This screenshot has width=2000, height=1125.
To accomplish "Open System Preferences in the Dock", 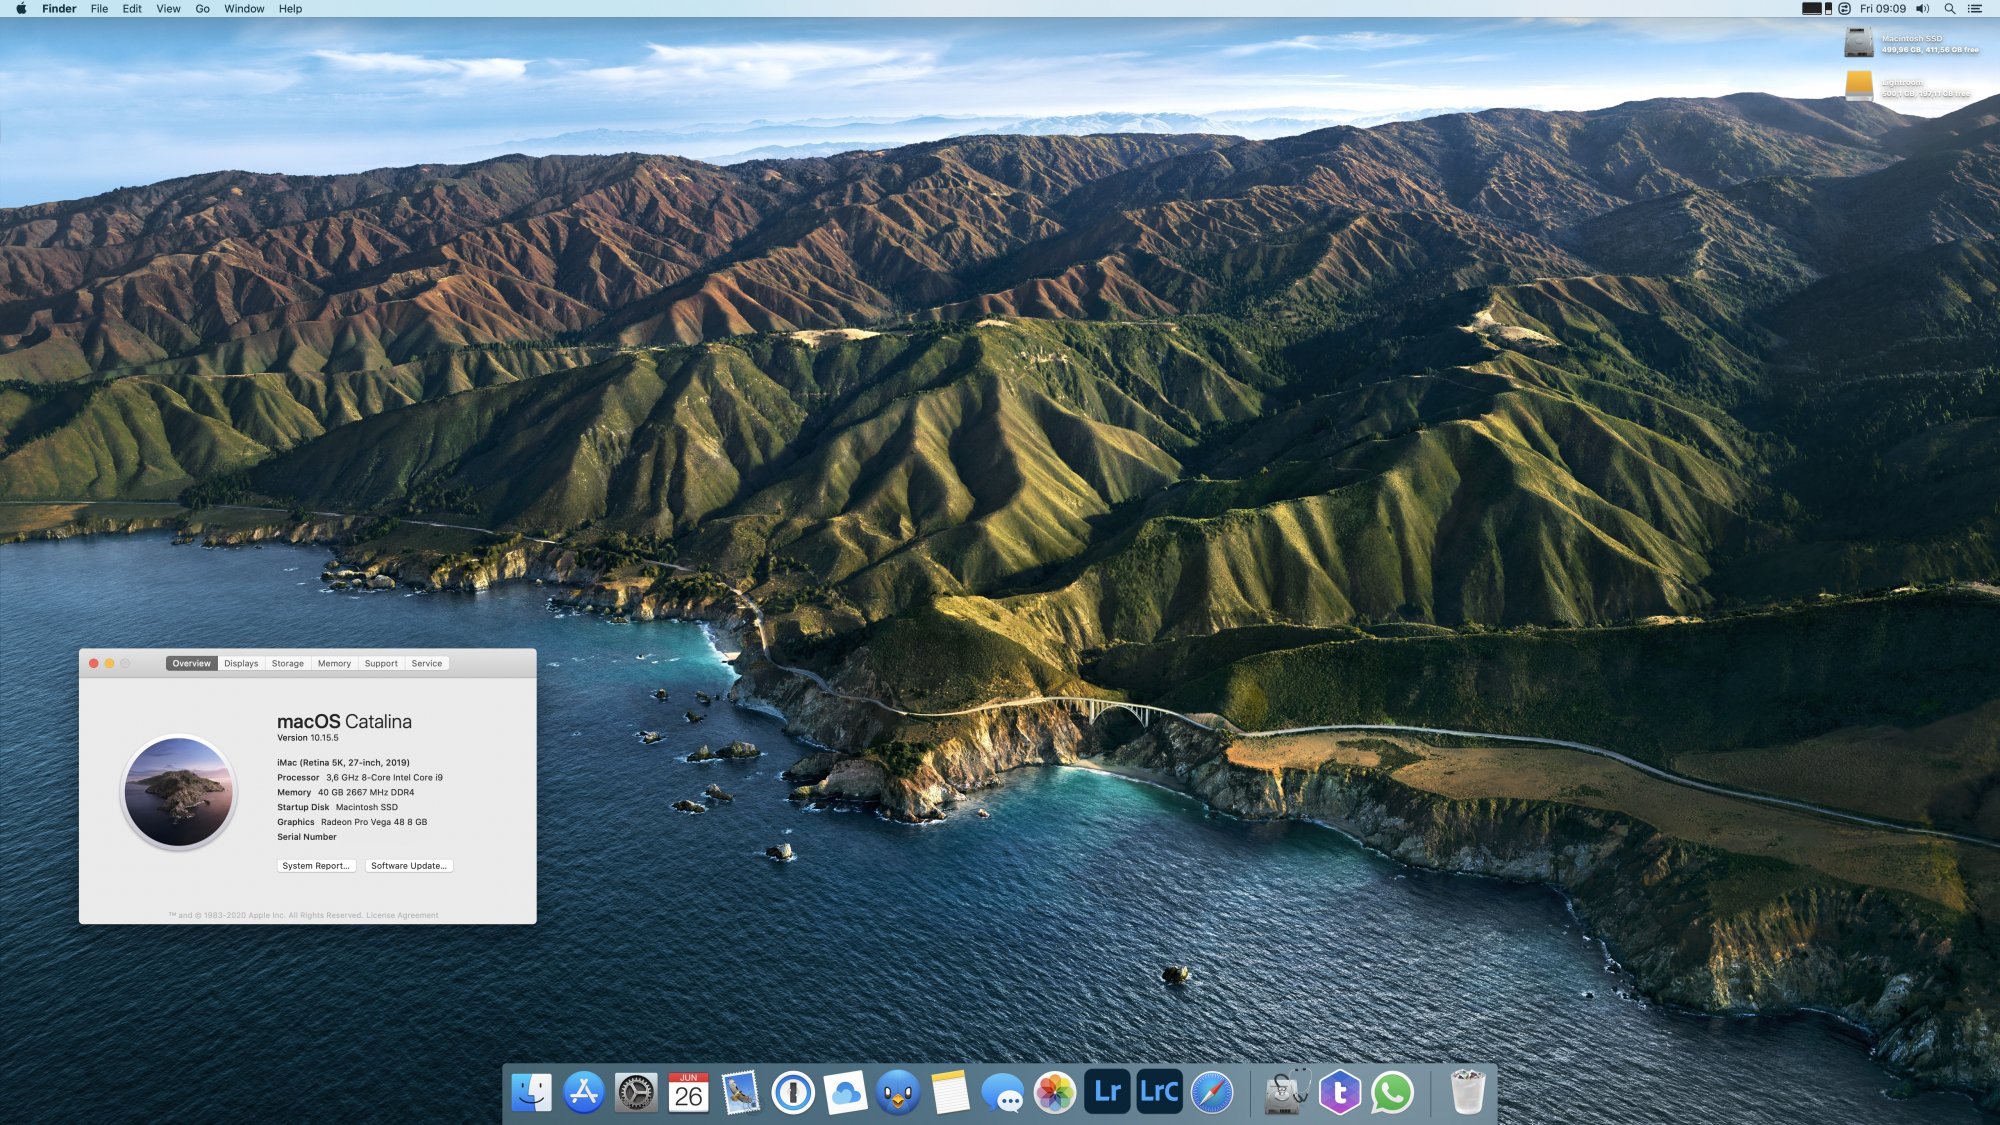I will pyautogui.click(x=636, y=1092).
